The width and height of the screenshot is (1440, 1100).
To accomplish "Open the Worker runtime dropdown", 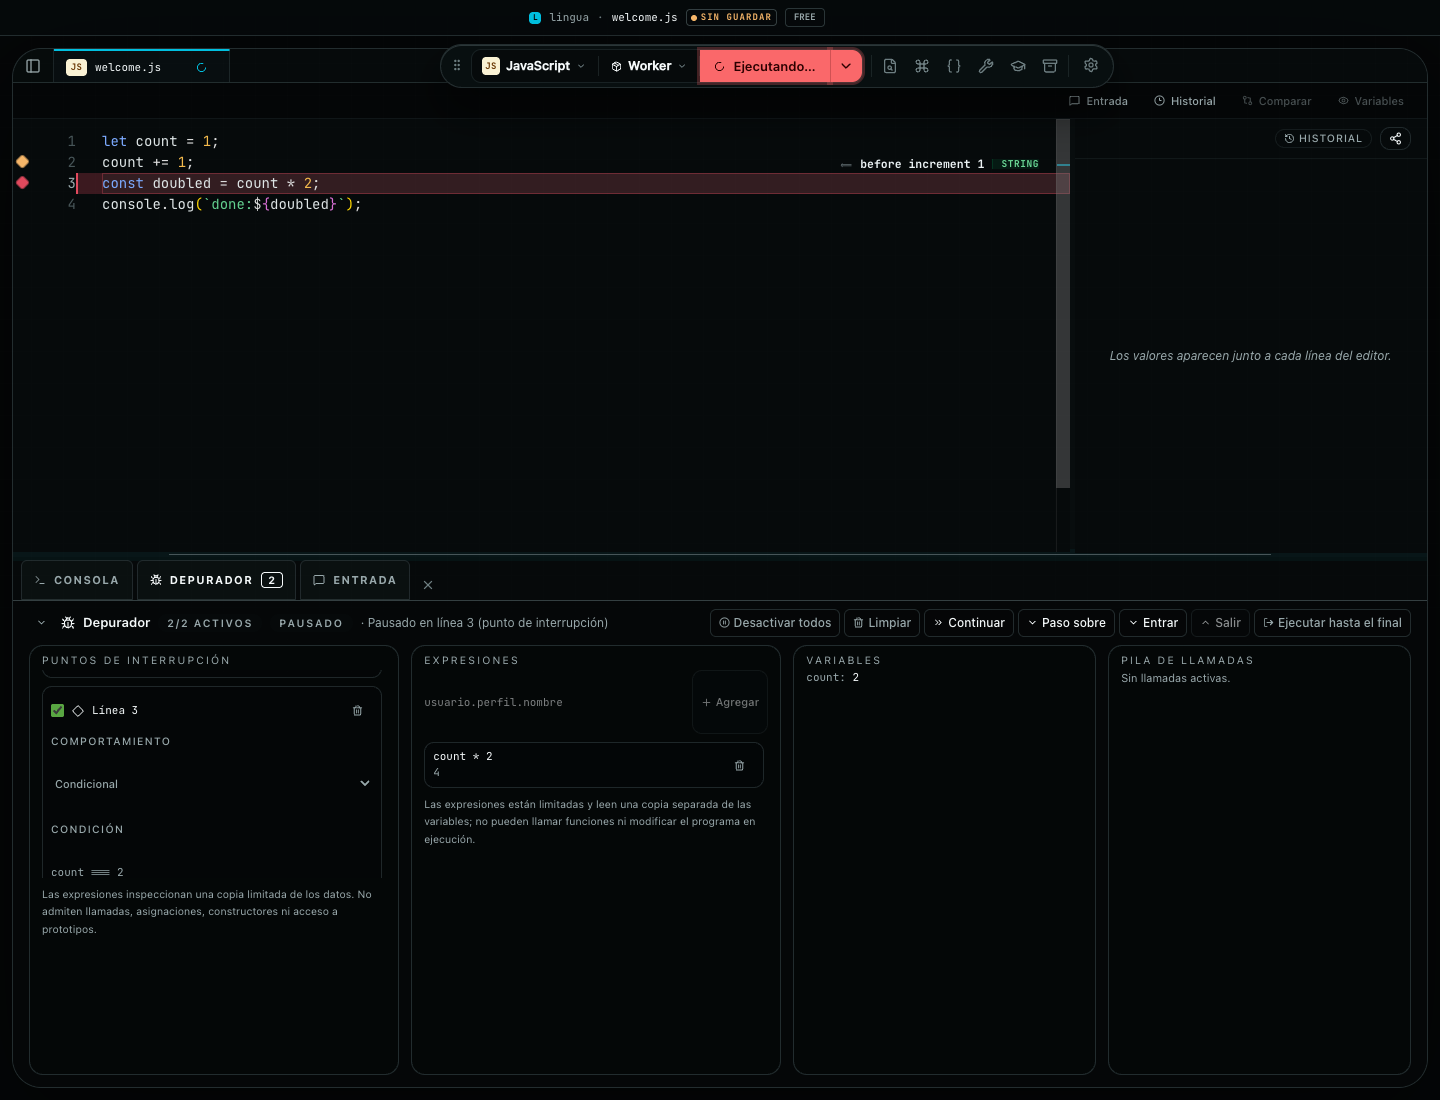I will (649, 66).
